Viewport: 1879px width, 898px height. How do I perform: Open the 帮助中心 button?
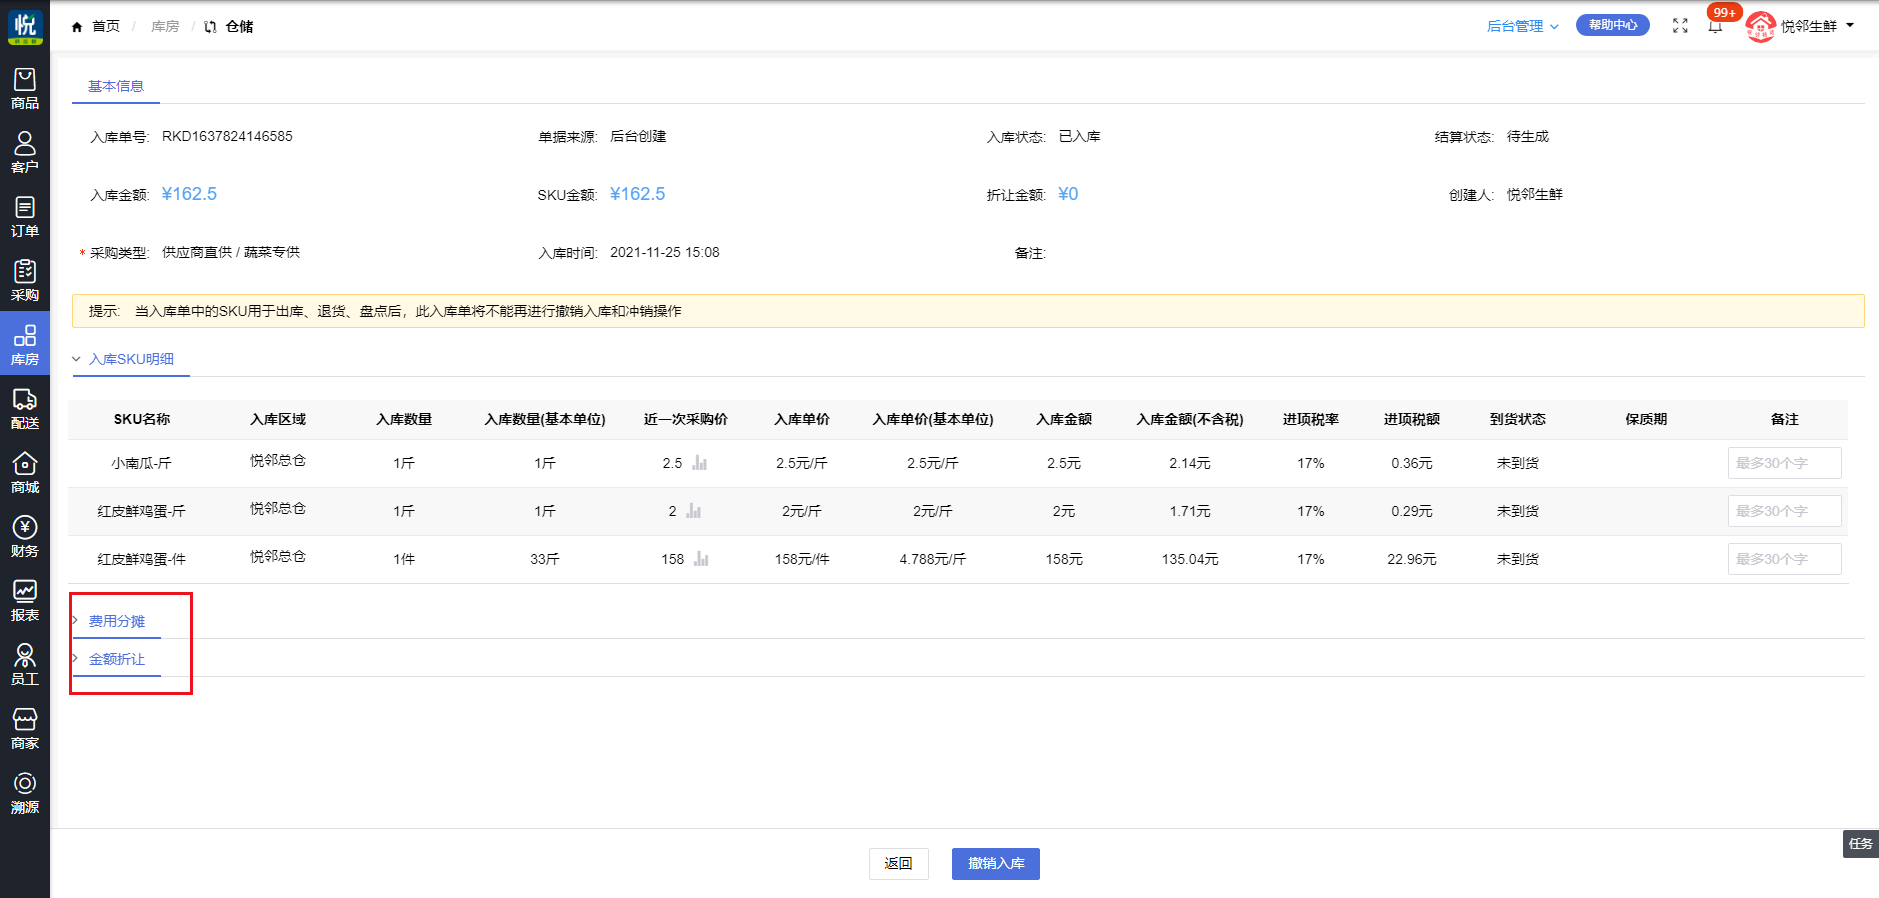point(1612,25)
